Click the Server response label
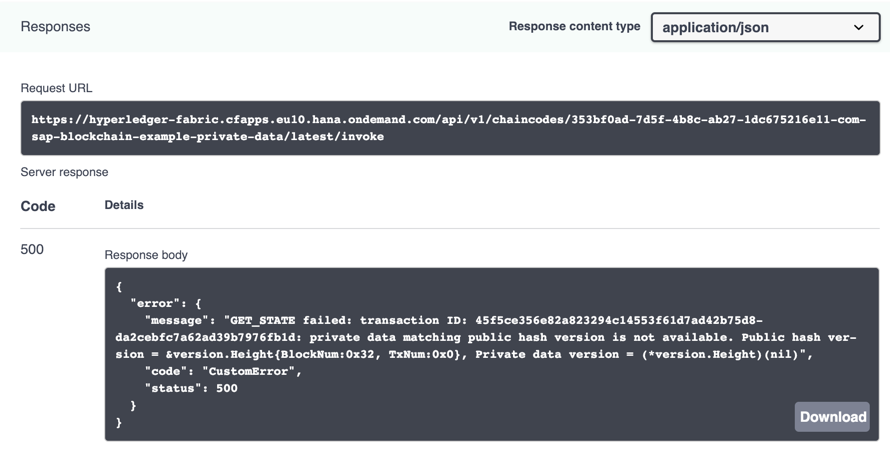 (64, 172)
